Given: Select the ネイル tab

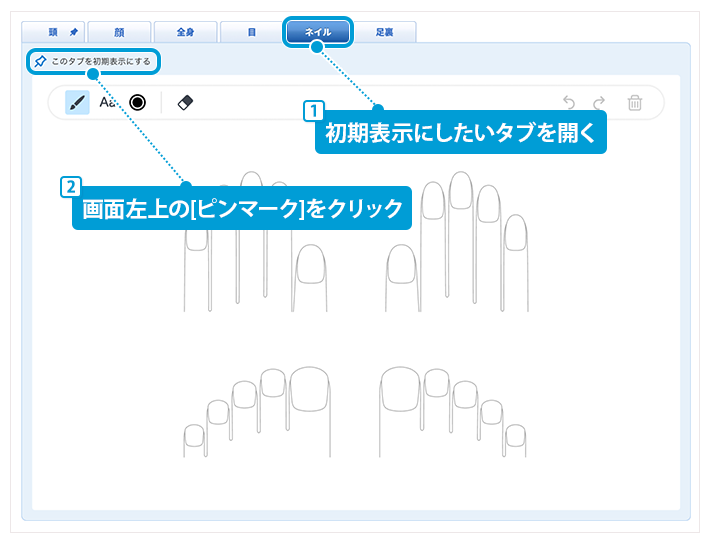Looking at the screenshot, I should [x=317, y=33].
